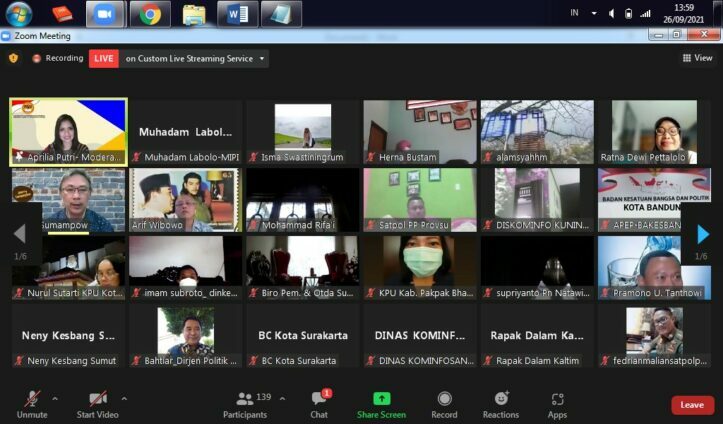The height and width of the screenshot is (424, 723).
Task: Select Isma Swastiningrum's video tile
Action: click(302, 132)
